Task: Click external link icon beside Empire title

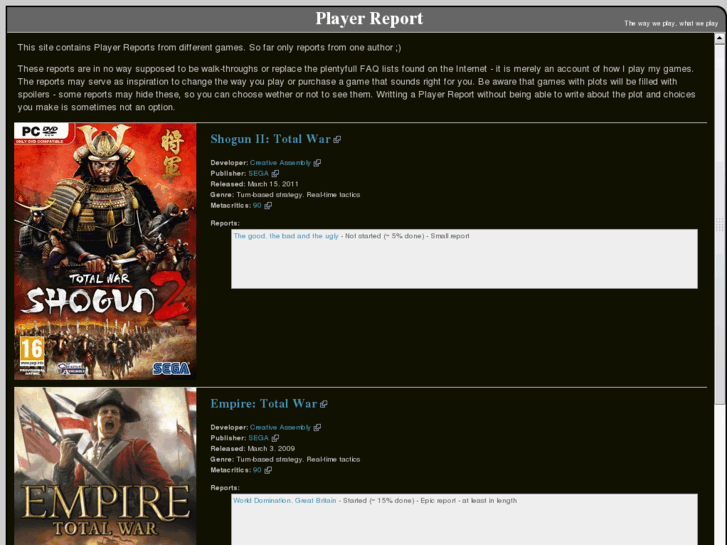Action: tap(324, 404)
